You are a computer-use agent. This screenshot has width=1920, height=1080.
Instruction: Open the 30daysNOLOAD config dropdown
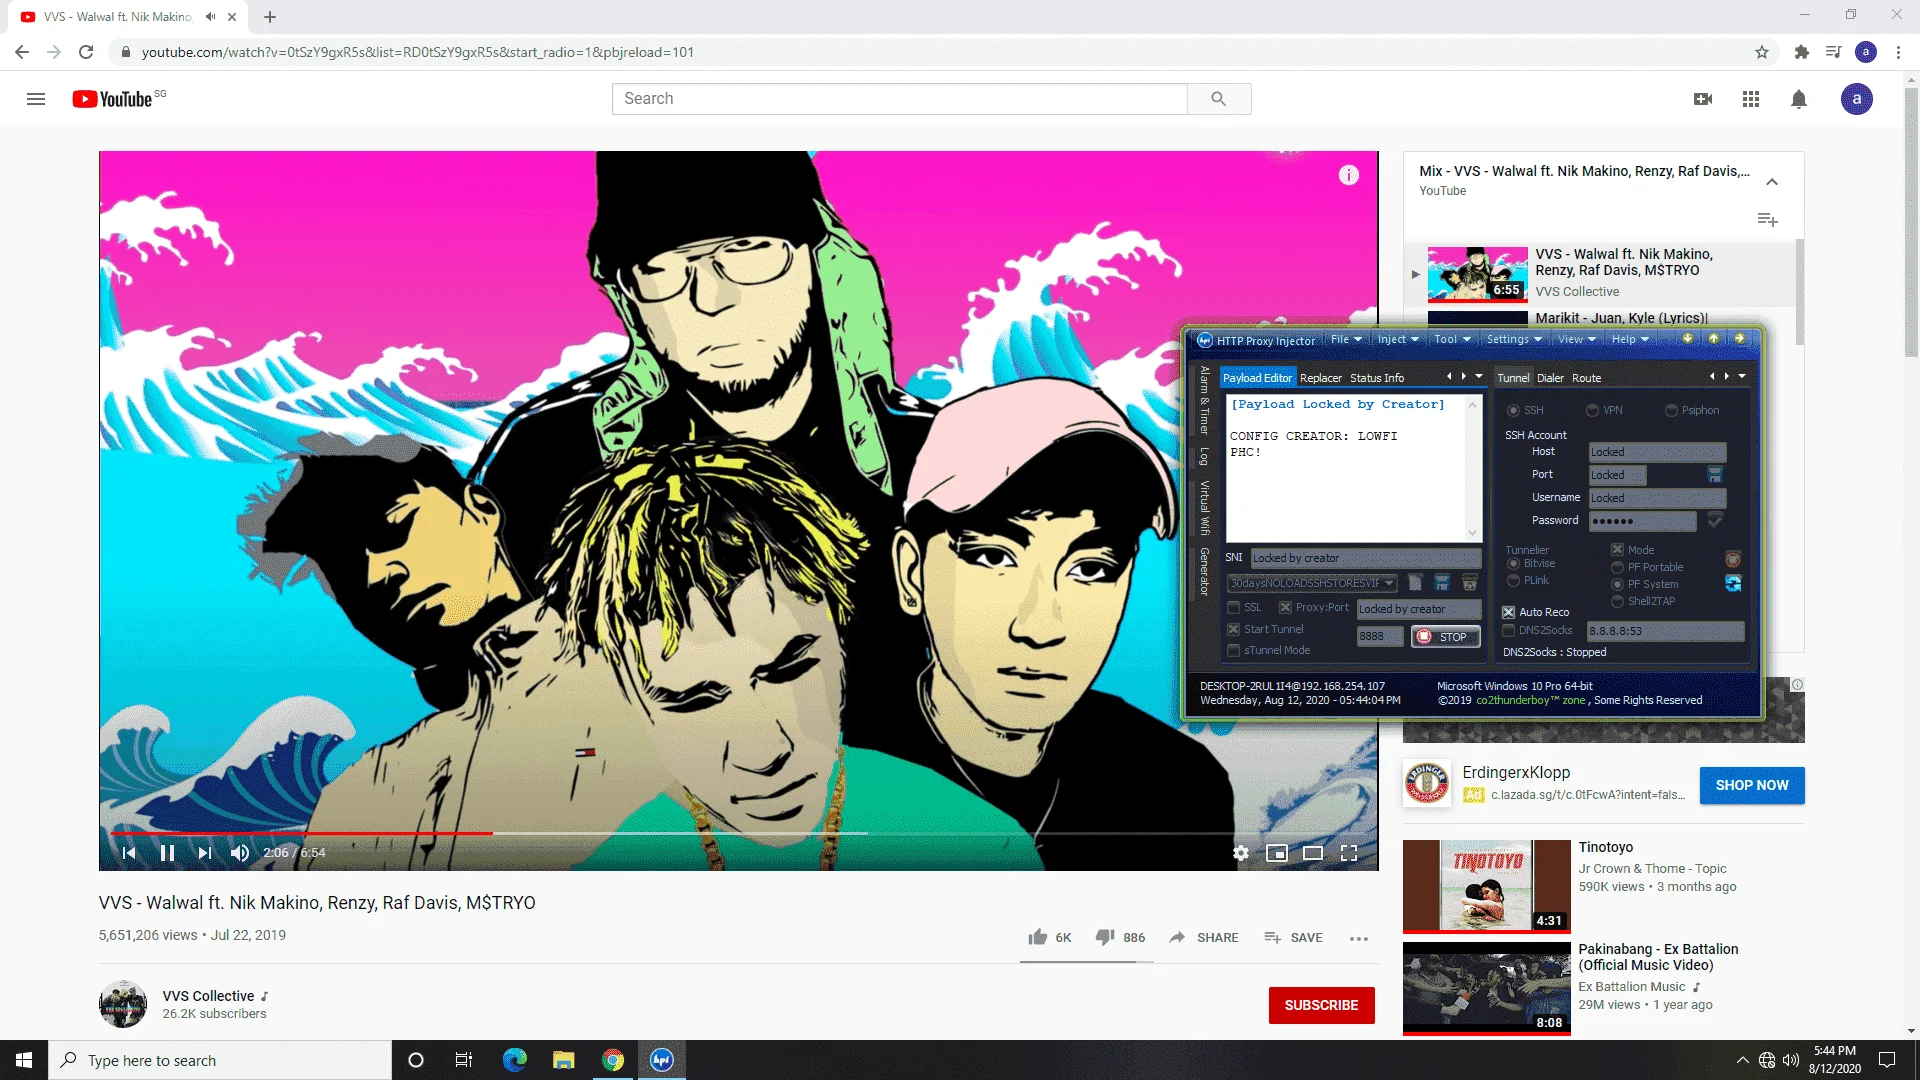coord(1312,583)
